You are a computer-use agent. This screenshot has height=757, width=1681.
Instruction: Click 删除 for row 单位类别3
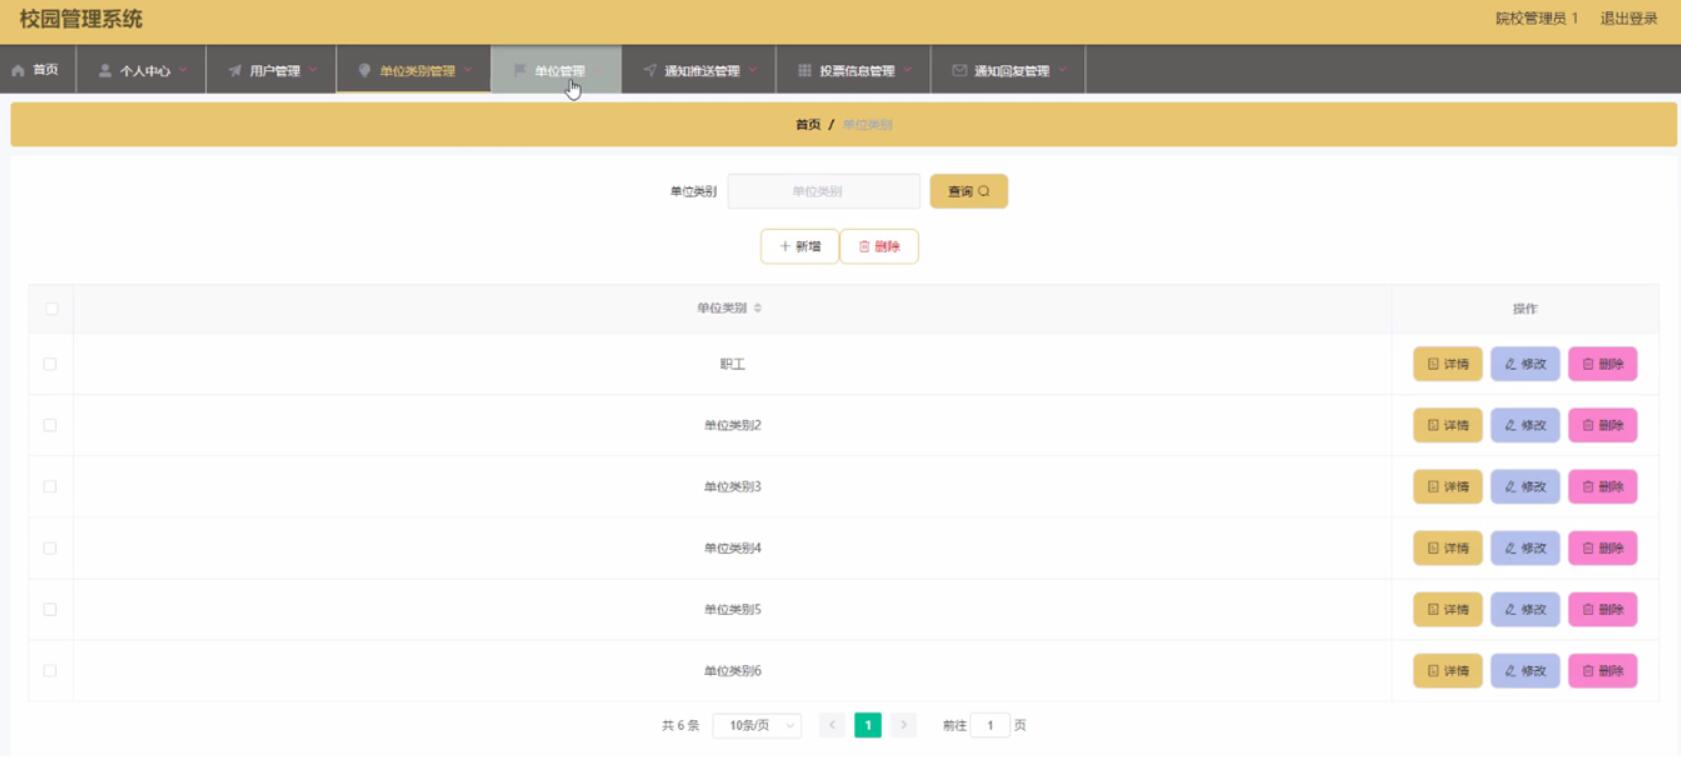click(x=1603, y=487)
